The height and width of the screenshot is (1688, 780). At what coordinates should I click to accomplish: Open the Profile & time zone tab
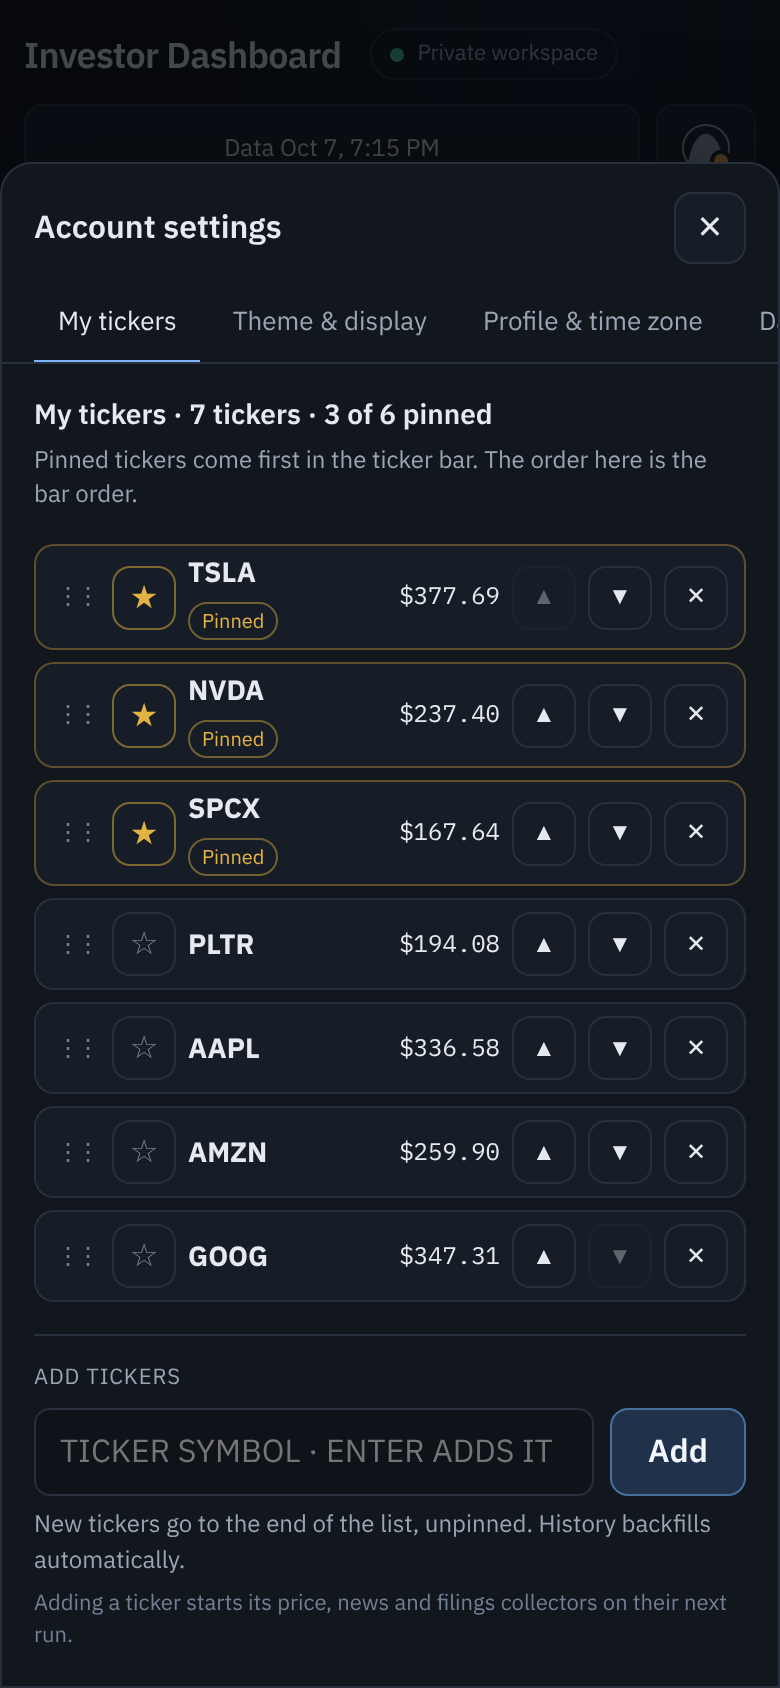click(593, 322)
